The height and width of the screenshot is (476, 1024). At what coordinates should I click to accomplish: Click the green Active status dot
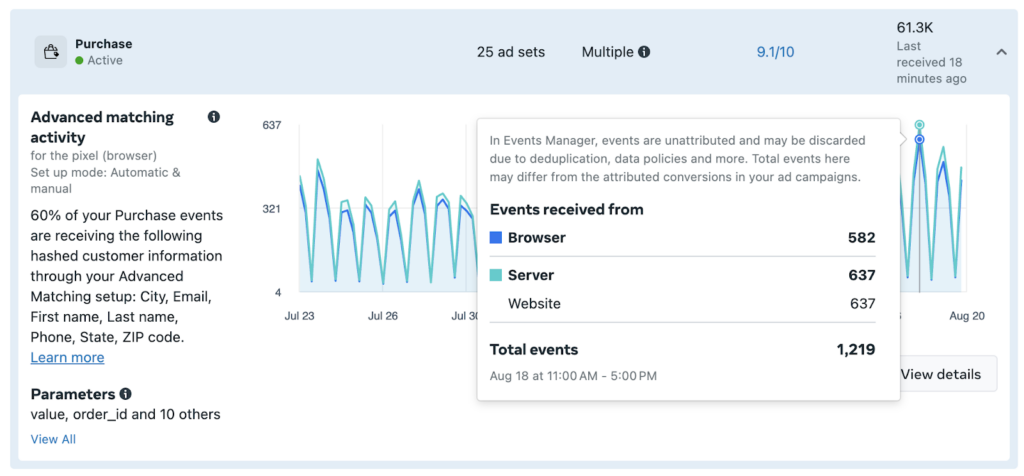tap(79, 61)
